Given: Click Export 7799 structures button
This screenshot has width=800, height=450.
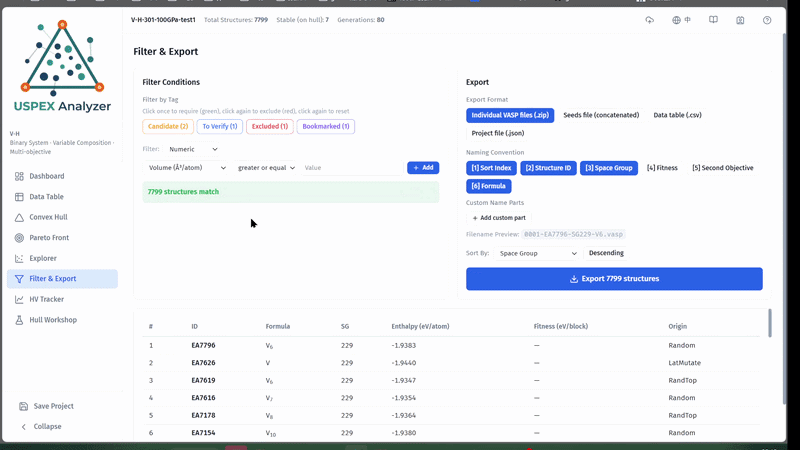Looking at the screenshot, I should pos(614,279).
